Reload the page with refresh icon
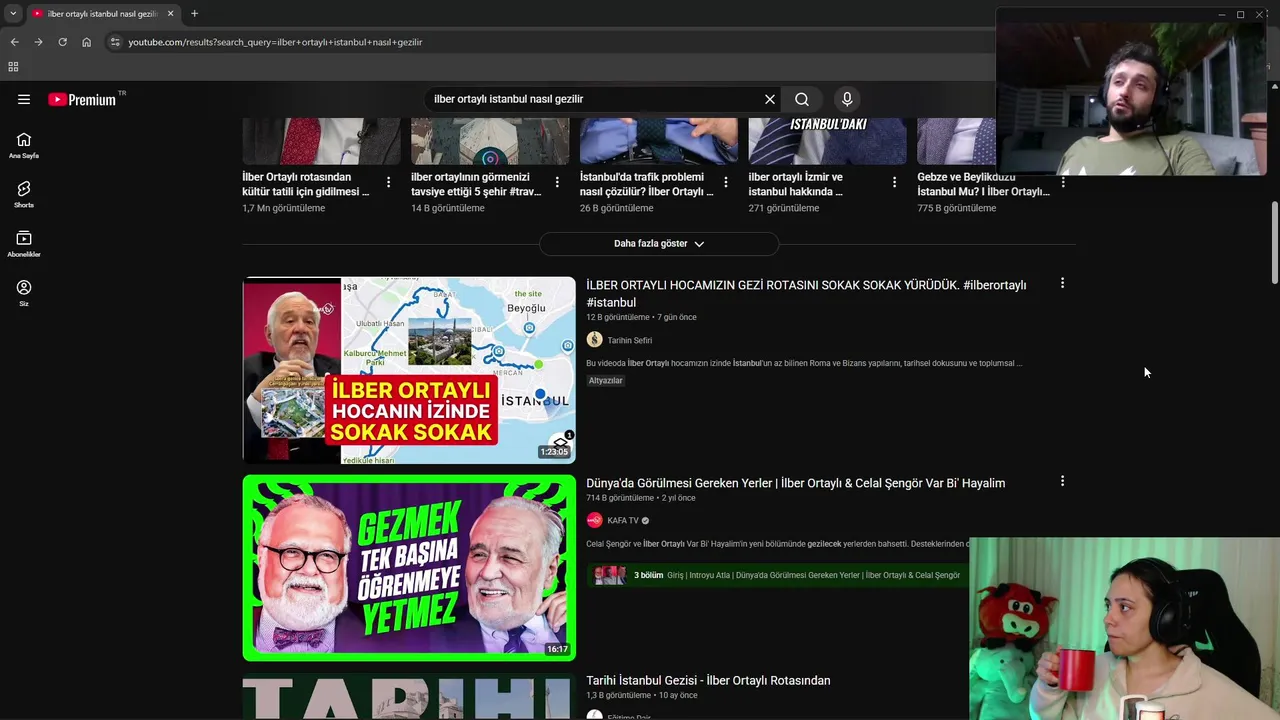 pos(62,42)
